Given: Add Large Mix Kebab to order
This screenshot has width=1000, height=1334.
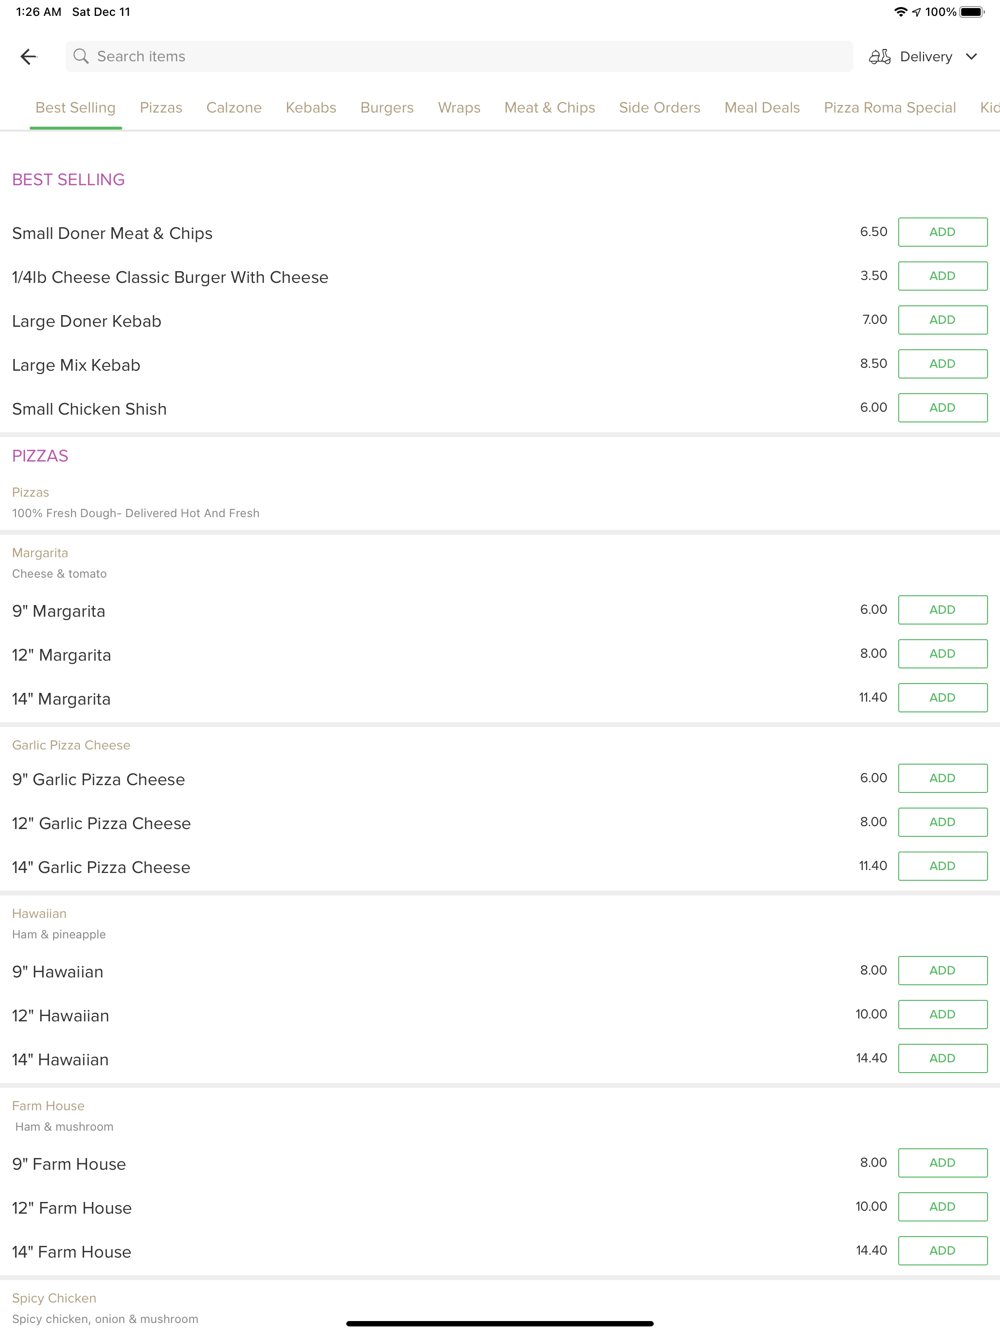Looking at the screenshot, I should coord(942,364).
